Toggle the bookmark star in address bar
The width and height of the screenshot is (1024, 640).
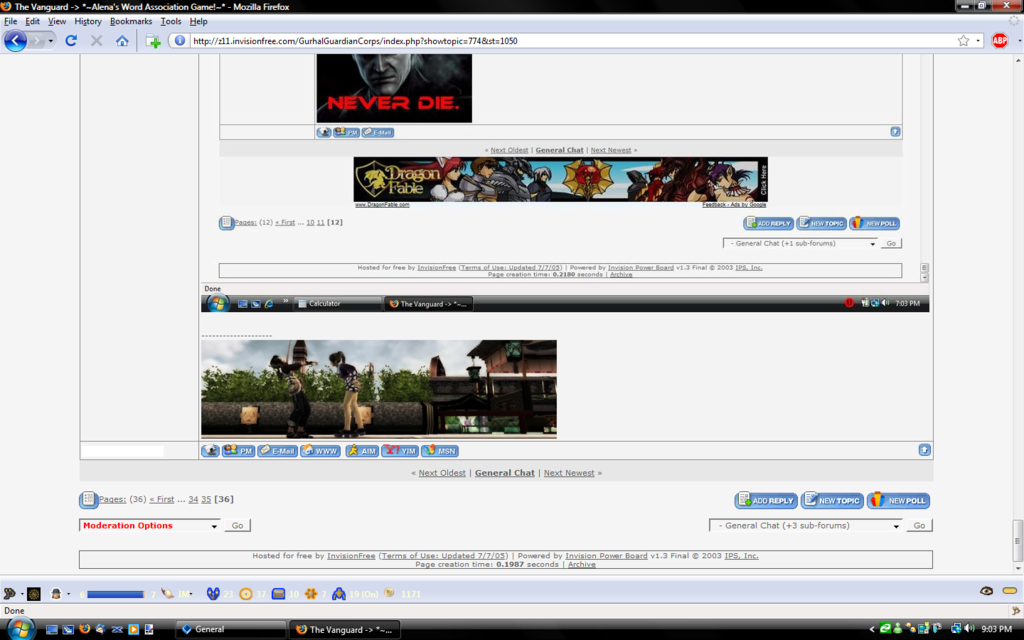point(963,41)
